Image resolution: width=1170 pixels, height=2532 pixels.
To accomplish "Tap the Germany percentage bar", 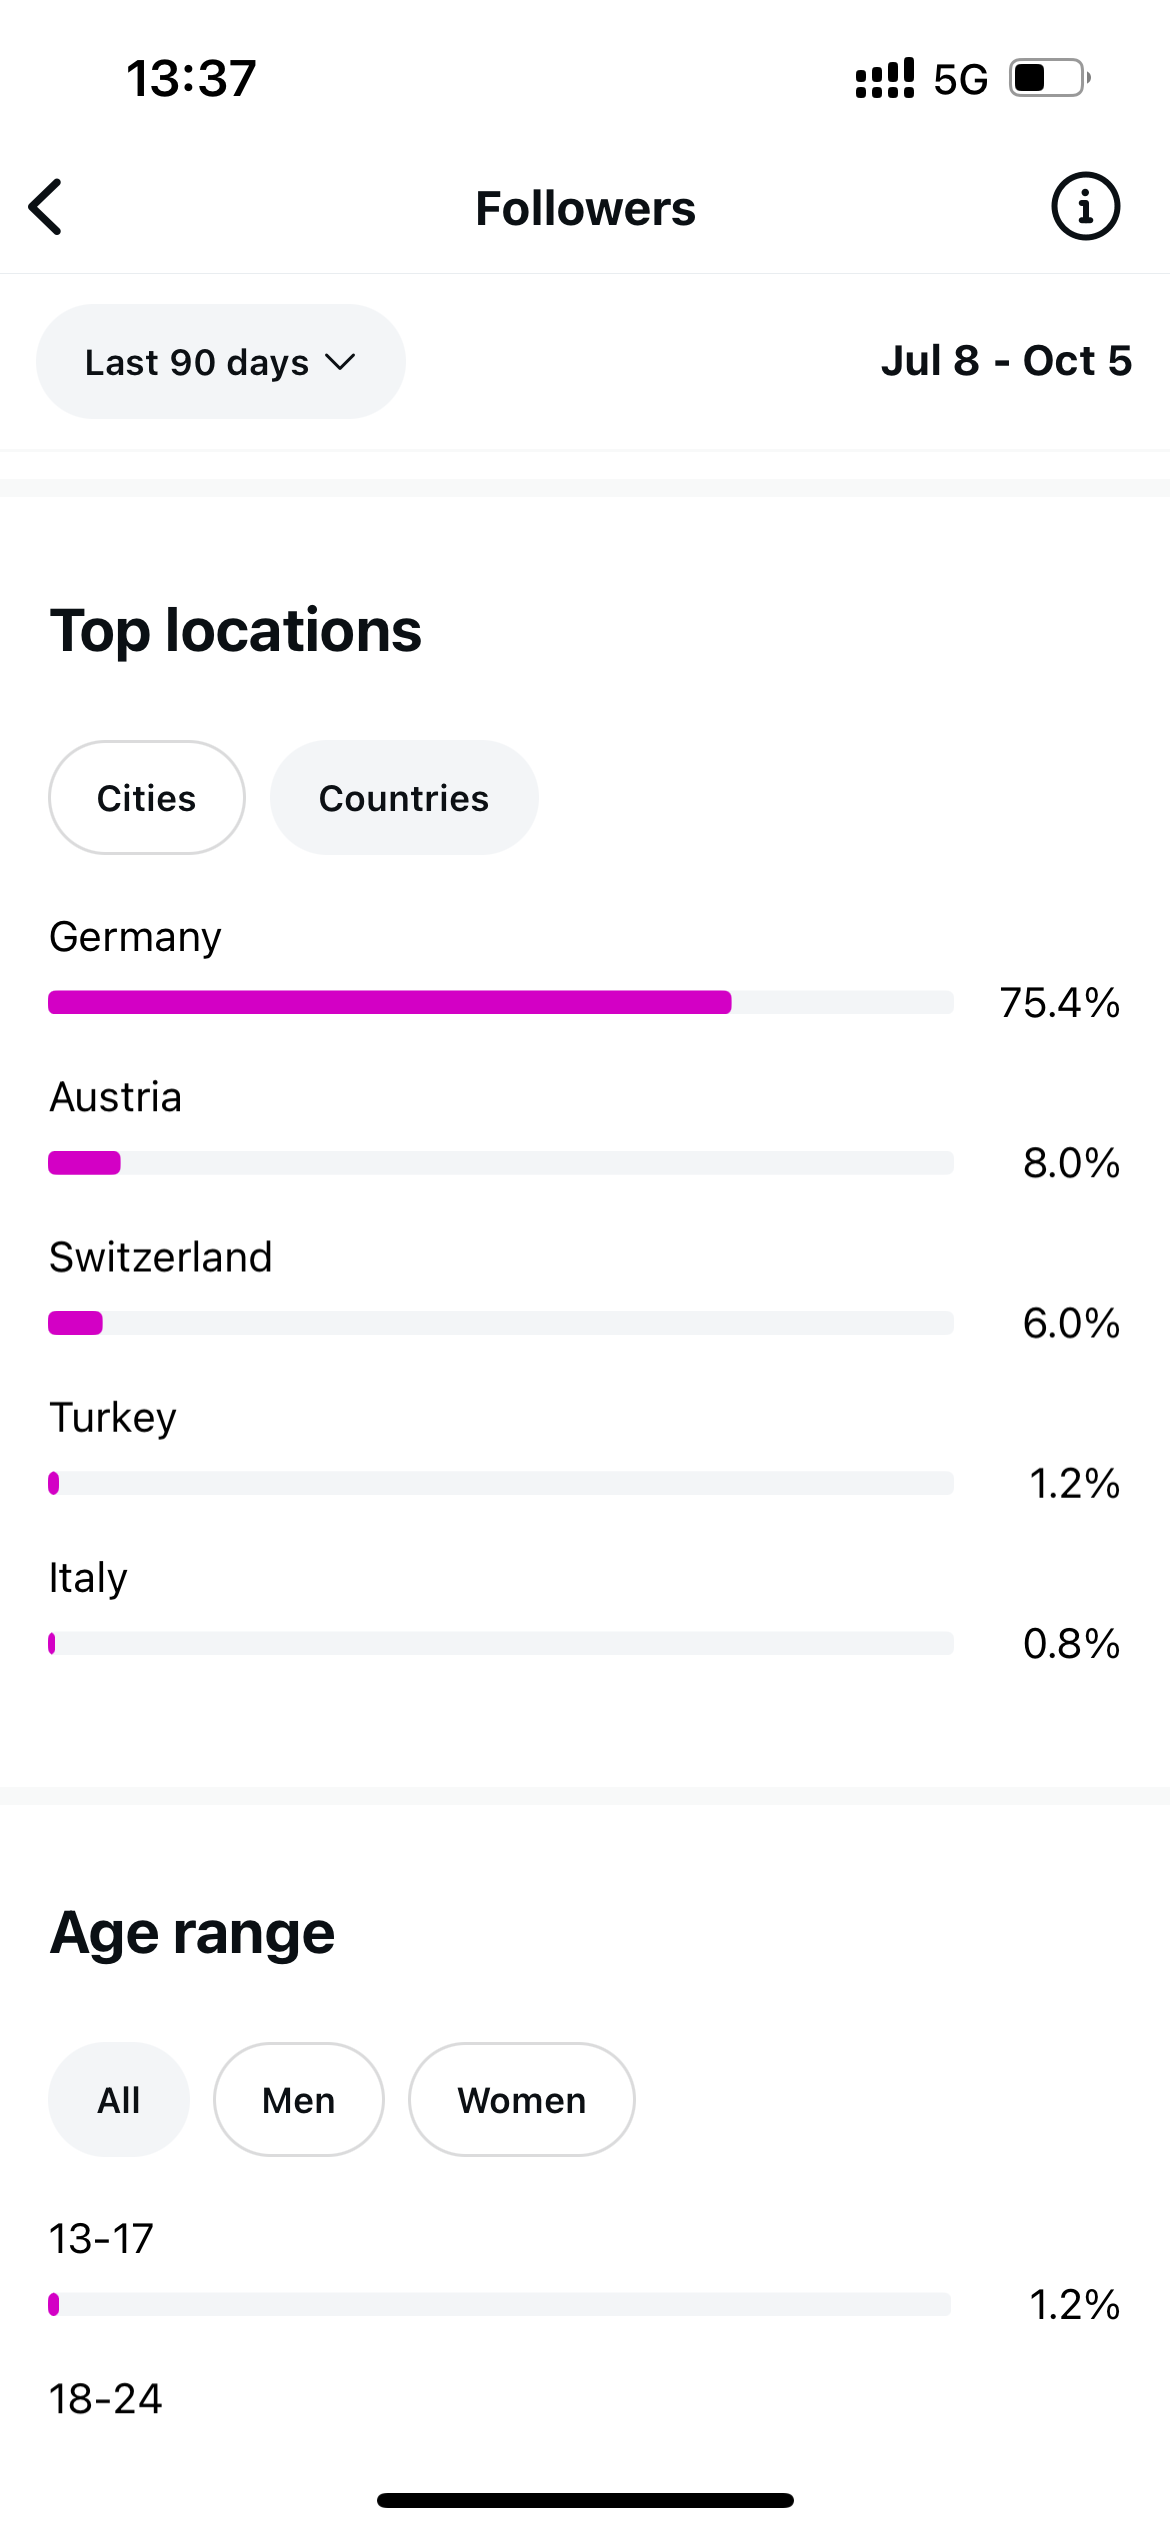I will [500, 1002].
